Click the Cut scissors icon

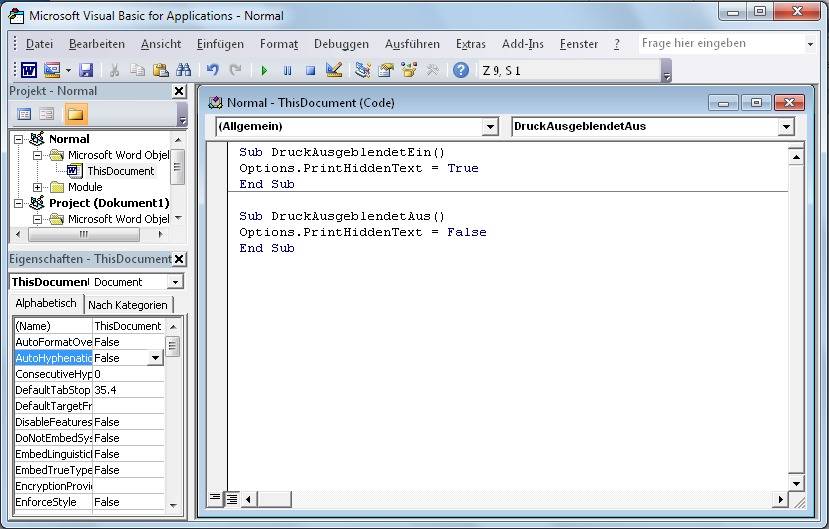(114, 70)
